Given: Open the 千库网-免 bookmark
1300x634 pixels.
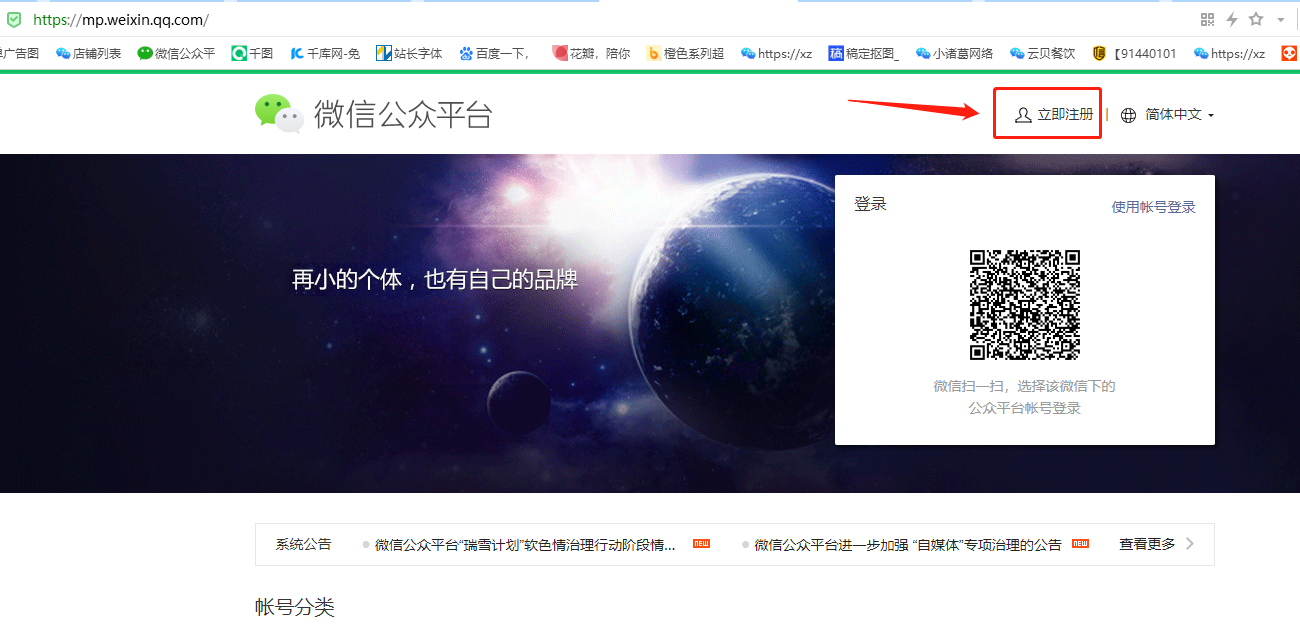Looking at the screenshot, I should 325,53.
